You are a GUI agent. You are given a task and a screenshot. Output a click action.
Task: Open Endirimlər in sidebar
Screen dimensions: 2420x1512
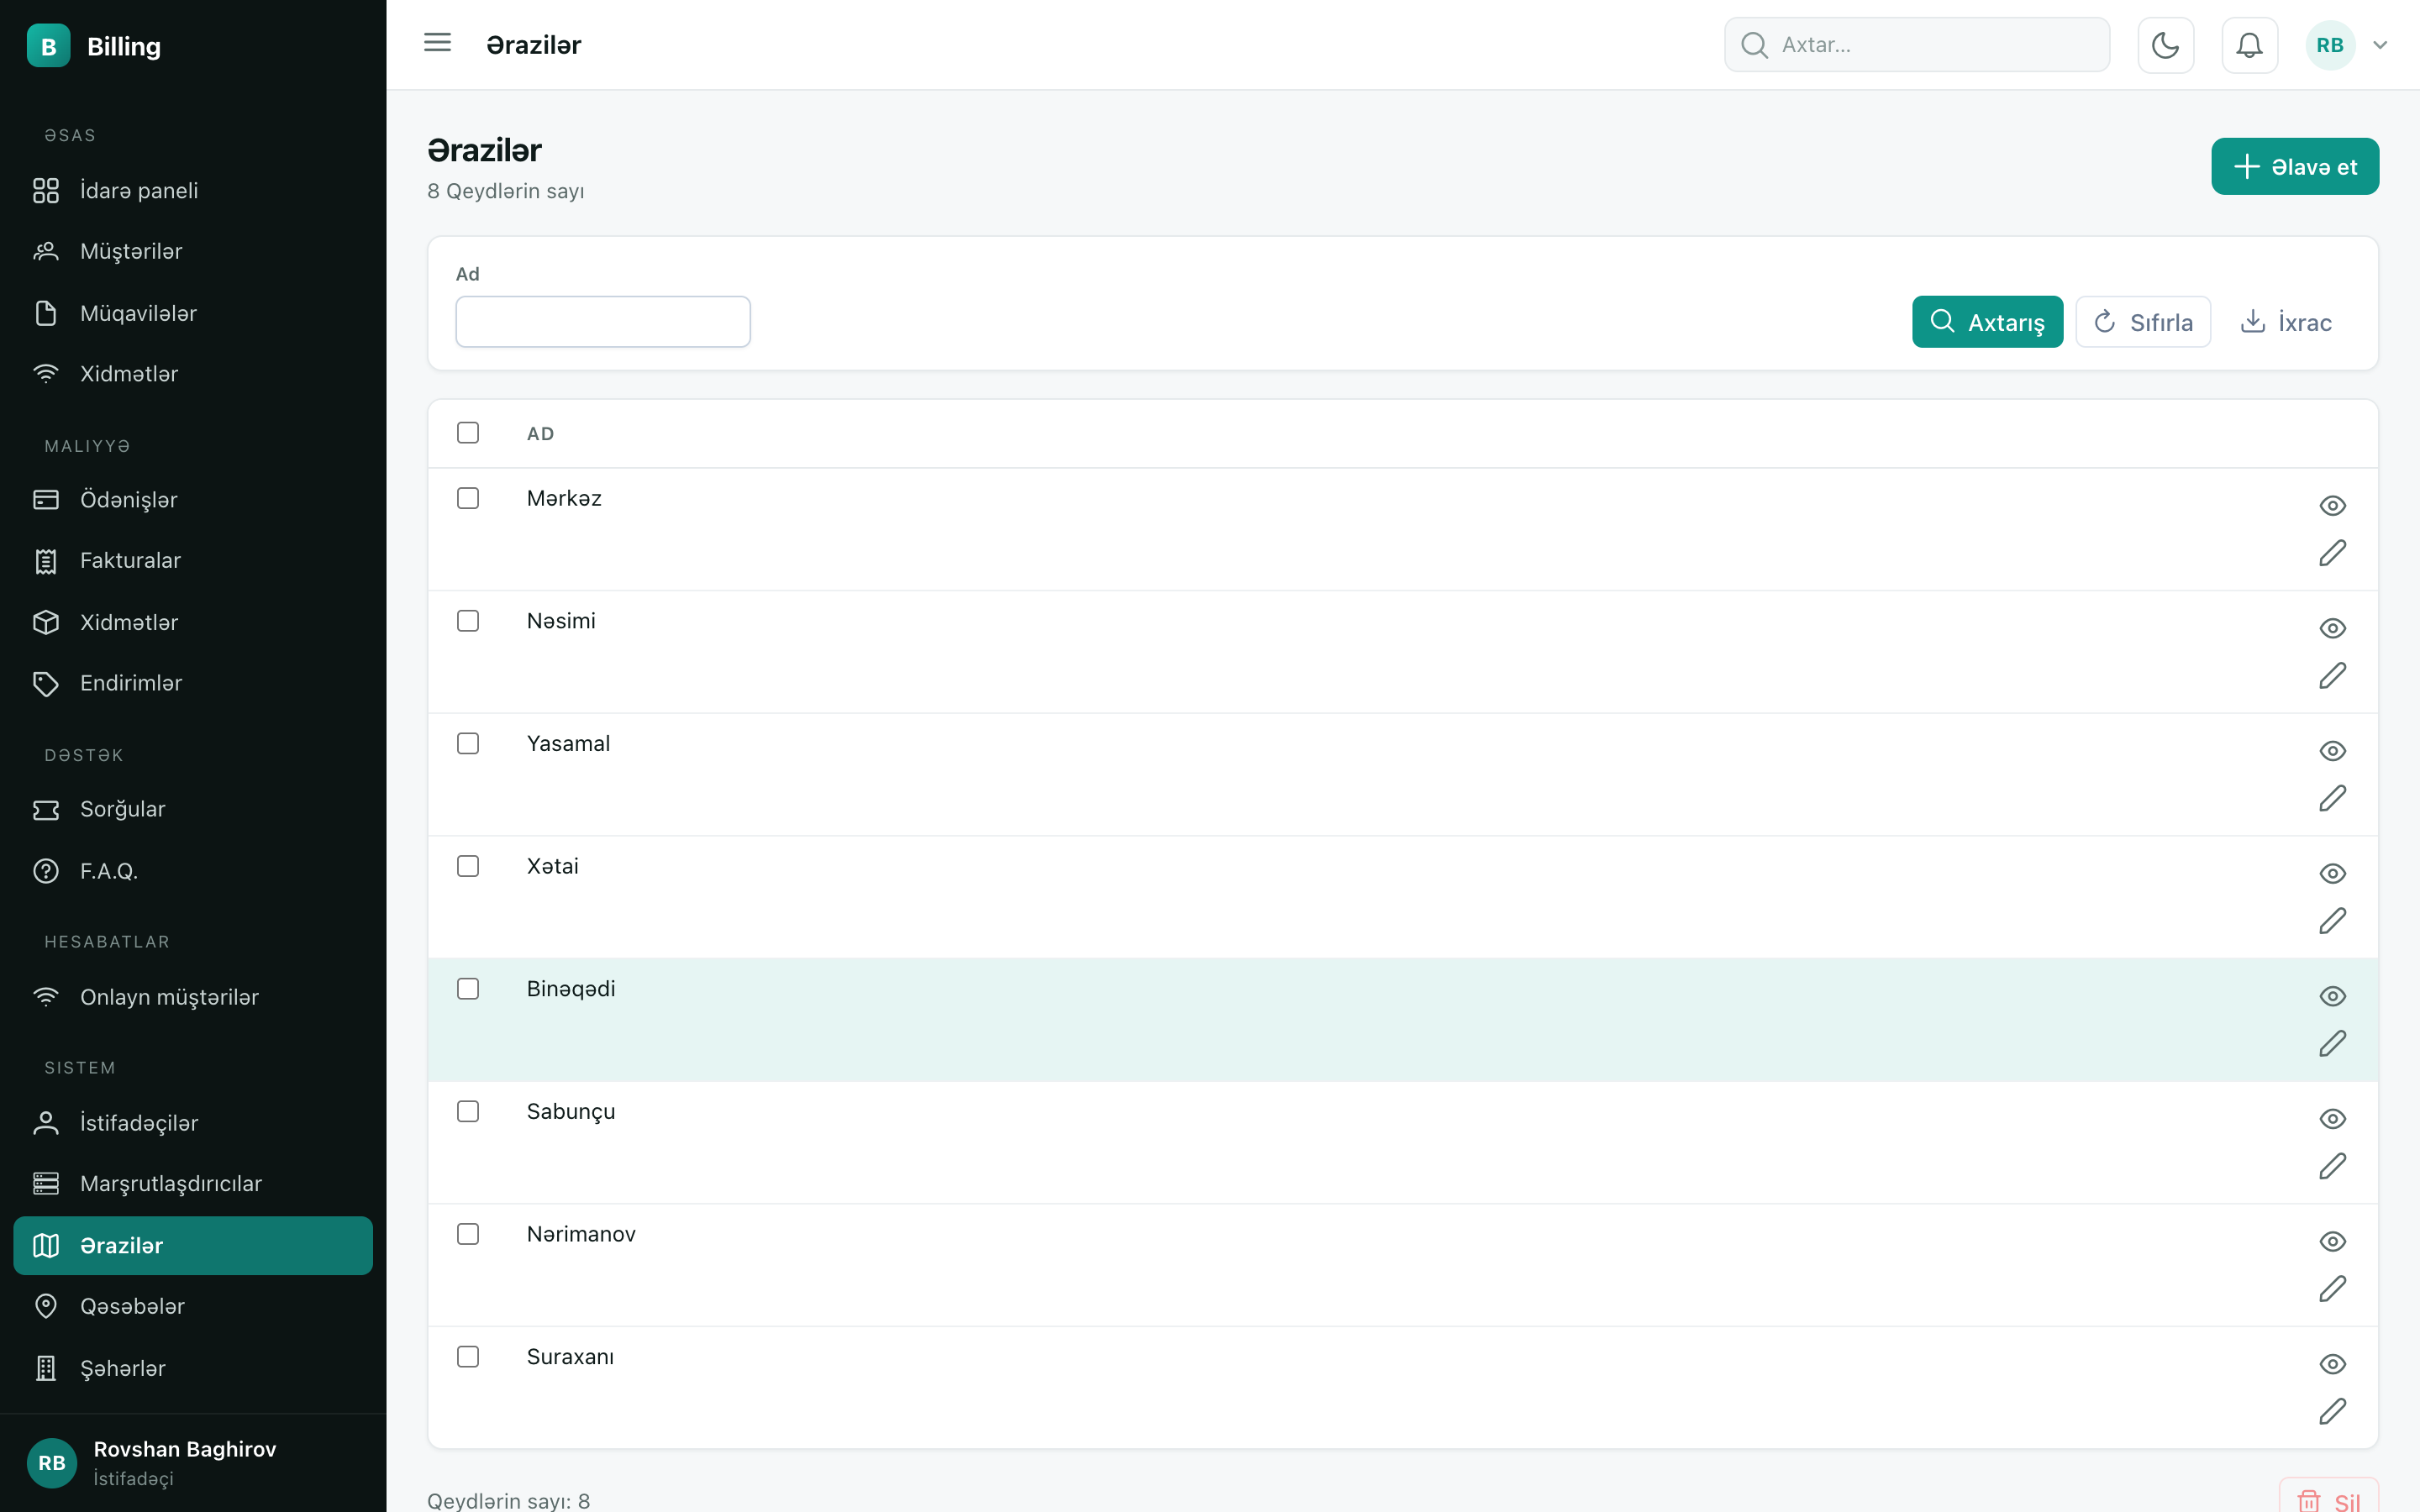(x=193, y=683)
